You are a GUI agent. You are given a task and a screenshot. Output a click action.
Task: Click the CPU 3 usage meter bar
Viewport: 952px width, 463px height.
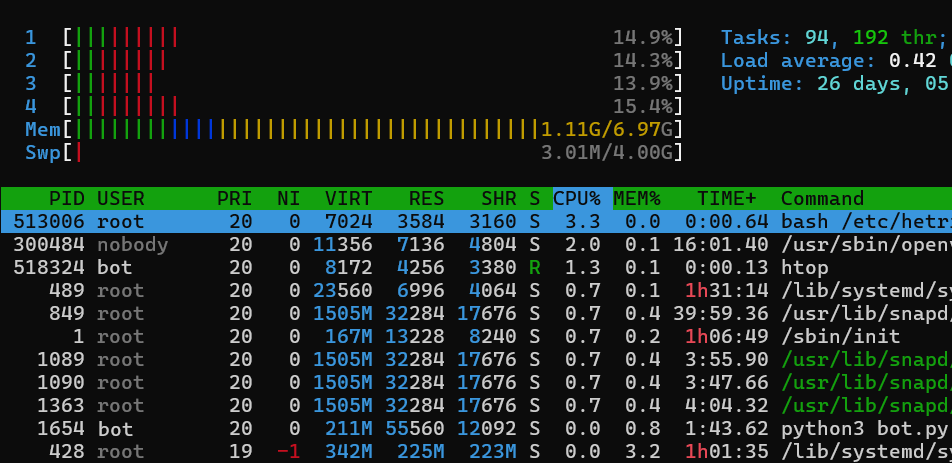click(373, 84)
